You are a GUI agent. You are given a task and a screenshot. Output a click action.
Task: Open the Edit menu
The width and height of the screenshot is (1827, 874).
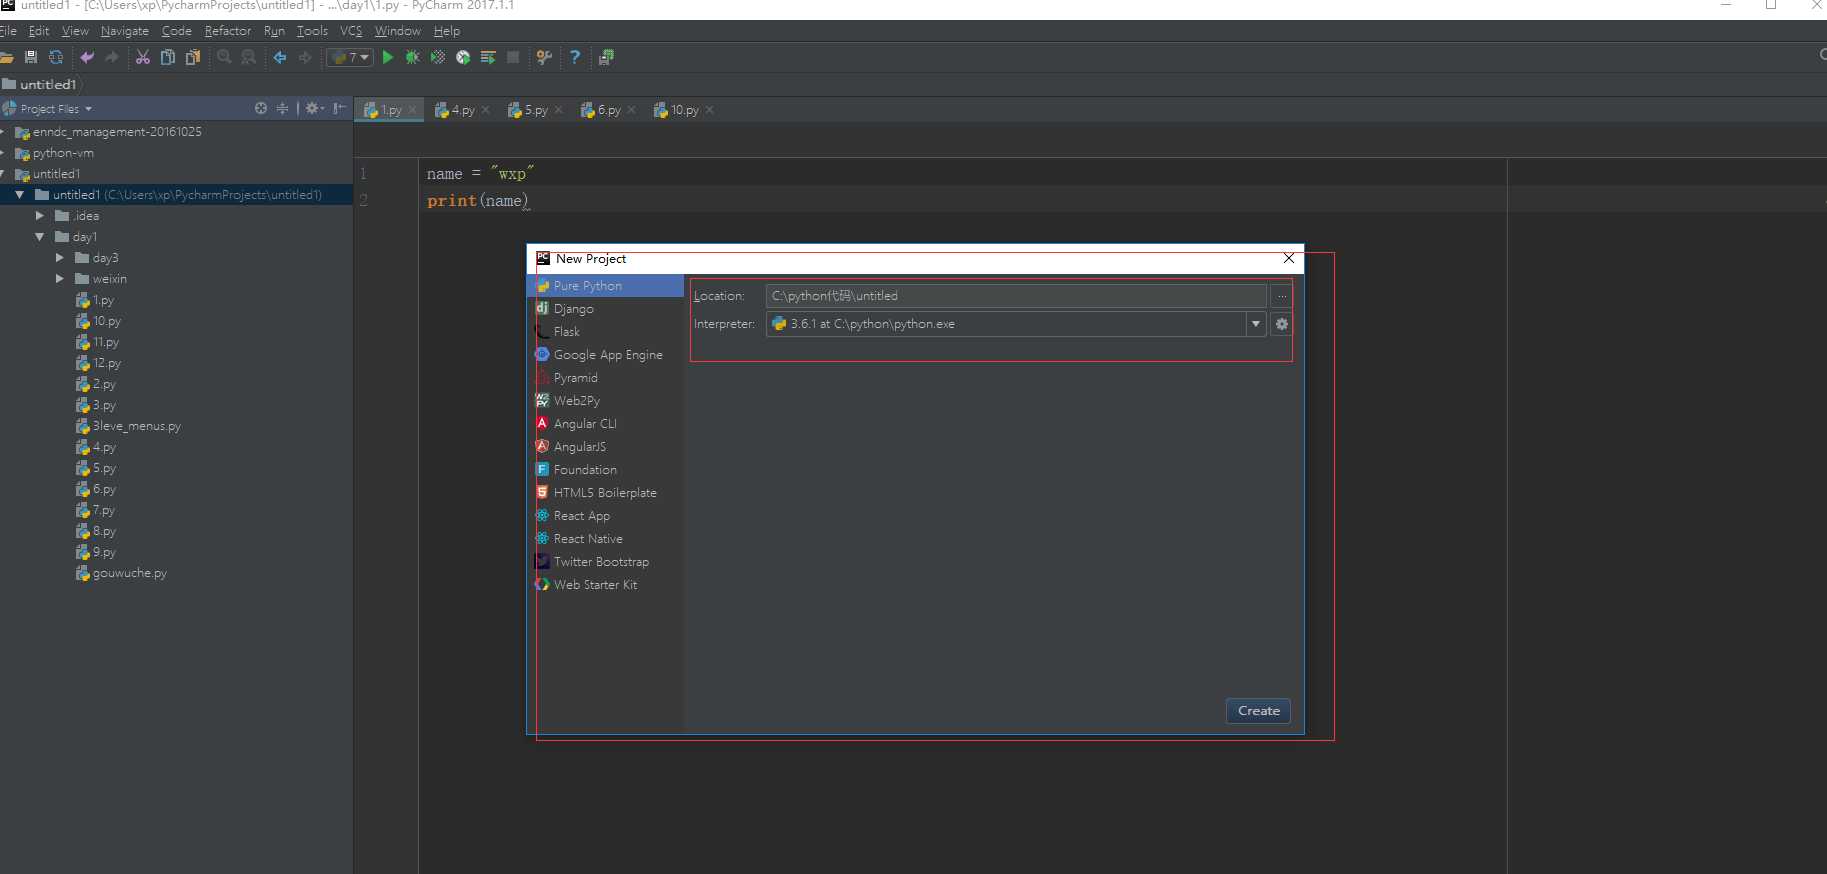(39, 31)
